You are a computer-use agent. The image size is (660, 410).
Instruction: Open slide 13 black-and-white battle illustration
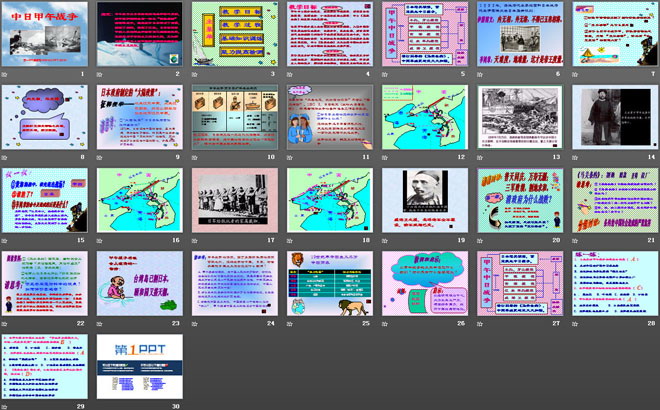point(520,117)
